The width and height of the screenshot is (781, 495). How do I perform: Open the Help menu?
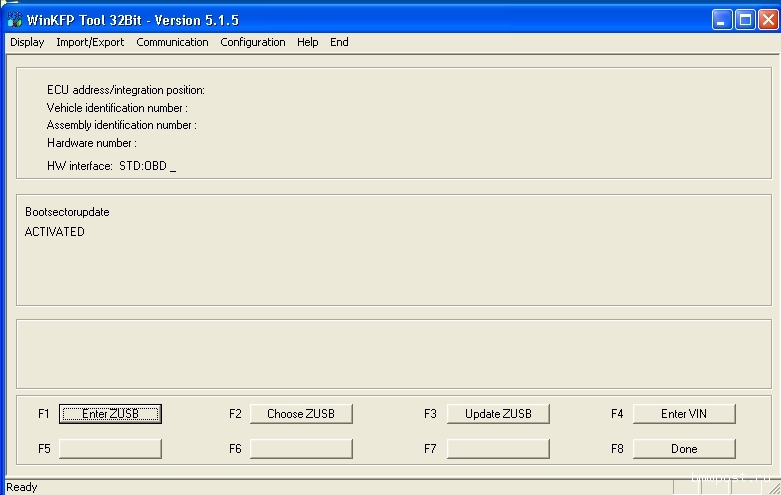click(307, 42)
